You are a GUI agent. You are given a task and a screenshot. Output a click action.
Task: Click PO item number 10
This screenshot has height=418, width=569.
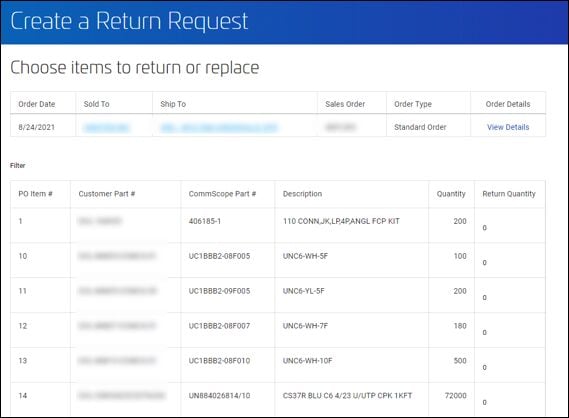coord(22,256)
